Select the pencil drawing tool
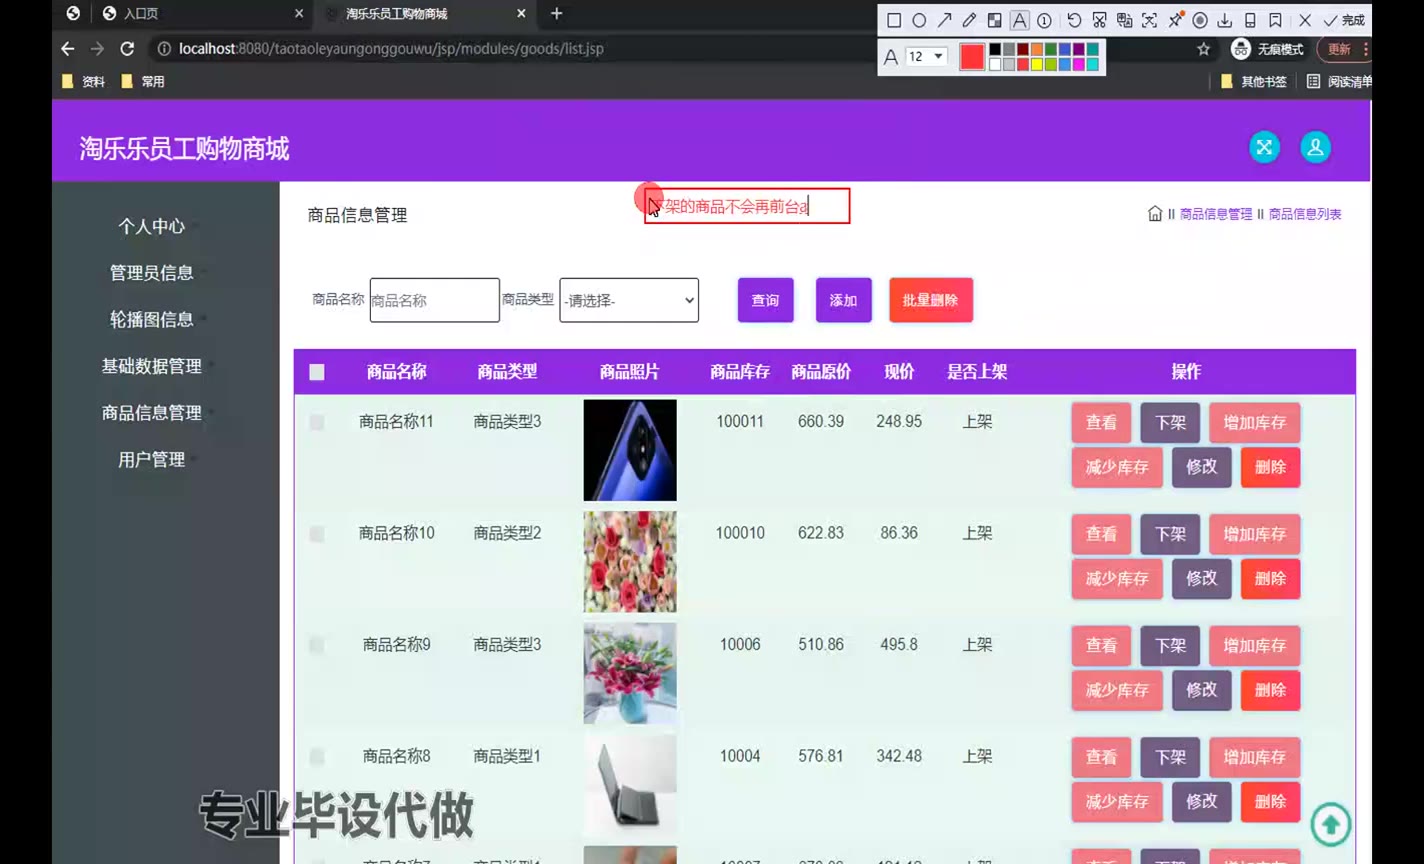The image size is (1424, 864). (x=969, y=20)
